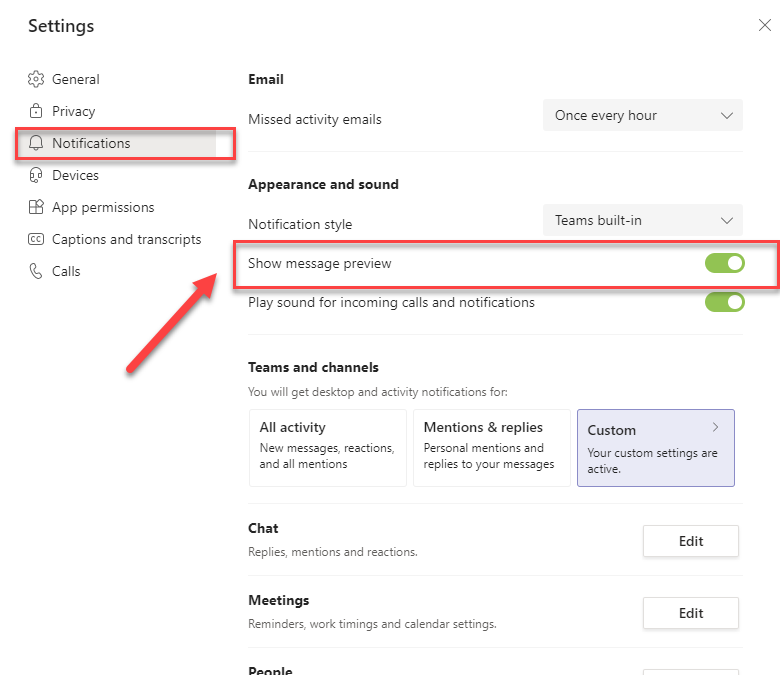The image size is (780, 698).
Task: Click the App permissions icon
Action: (36, 207)
